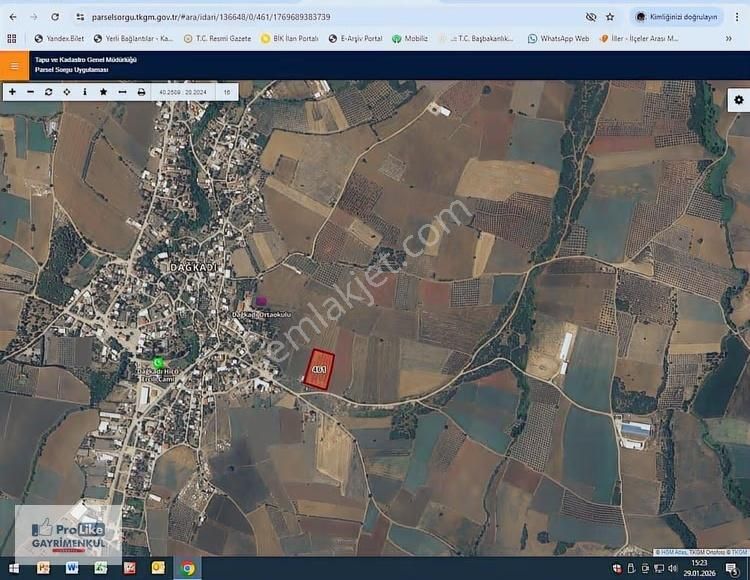Viewport: 750px width, 580px height.
Task: Open Excel from taskbar
Action: 100,568
